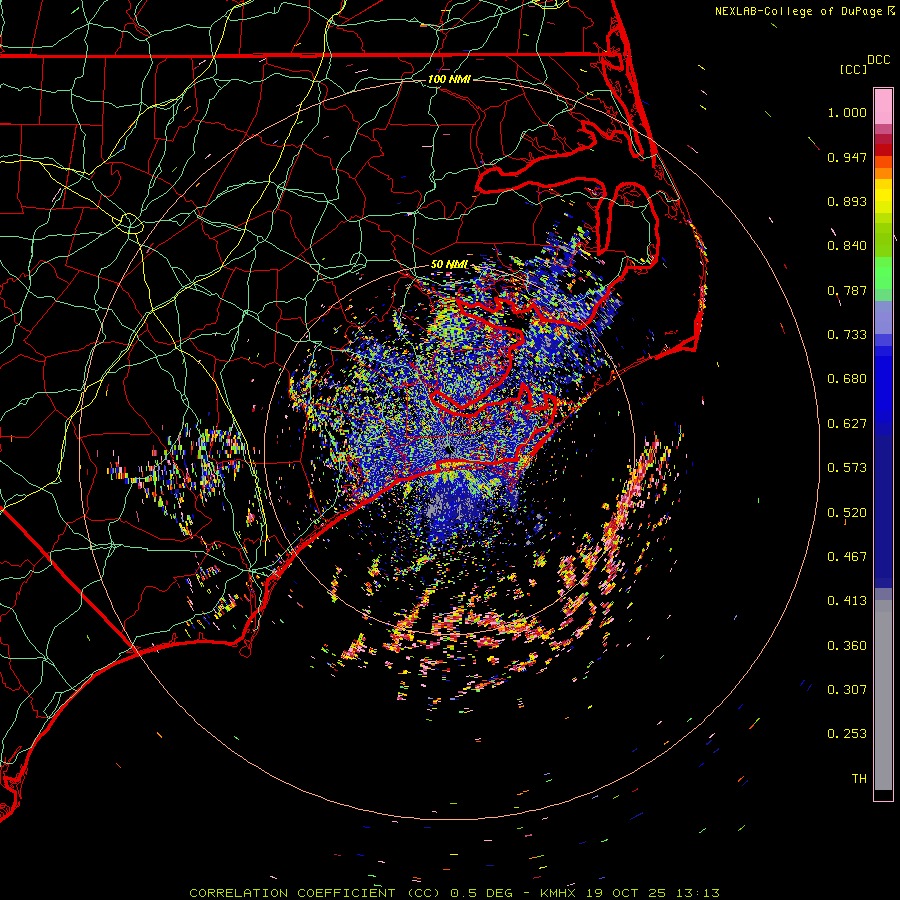Click the 0.5 DEG elevation text
This screenshot has width=900, height=900.
coord(482,893)
